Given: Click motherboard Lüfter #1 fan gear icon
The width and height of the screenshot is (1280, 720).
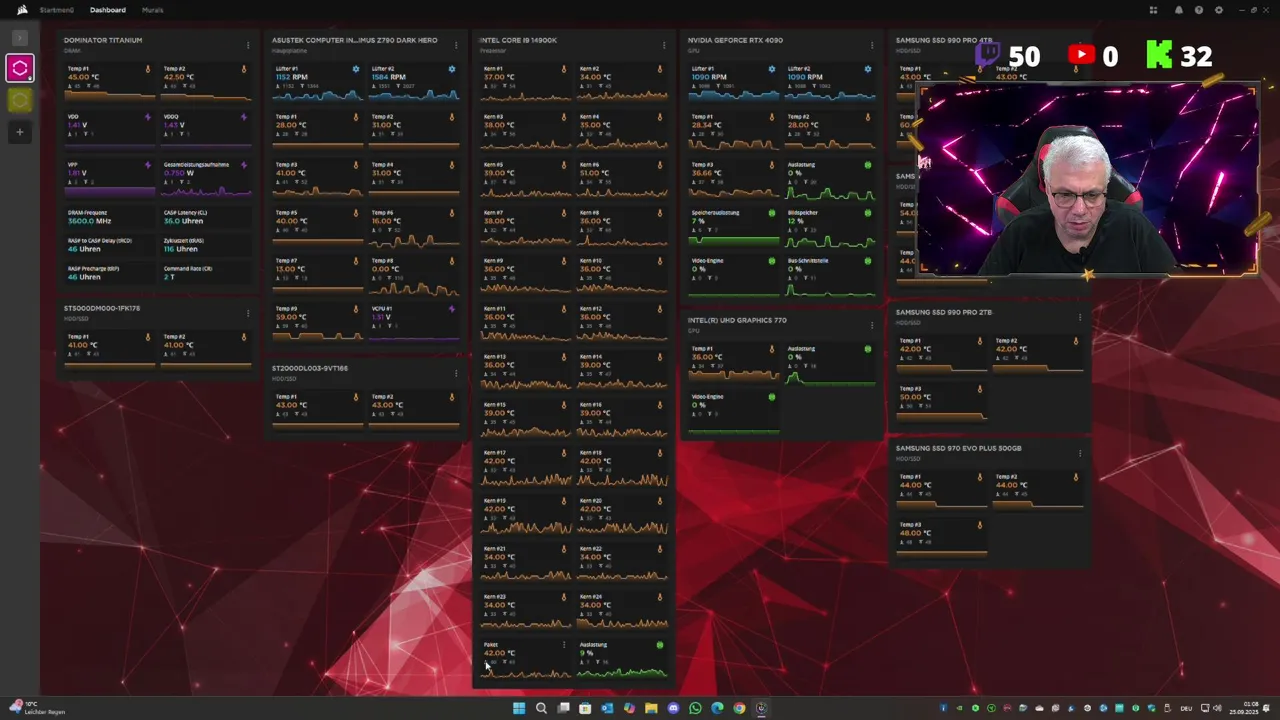Looking at the screenshot, I should [356, 69].
